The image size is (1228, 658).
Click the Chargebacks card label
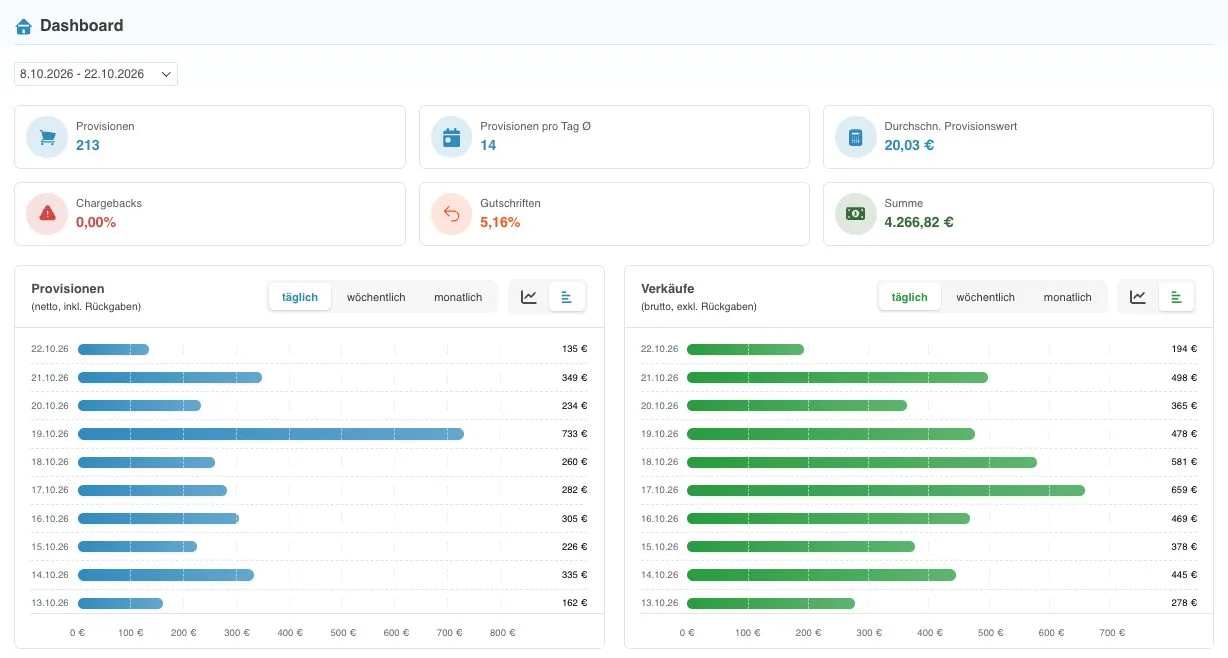[109, 203]
